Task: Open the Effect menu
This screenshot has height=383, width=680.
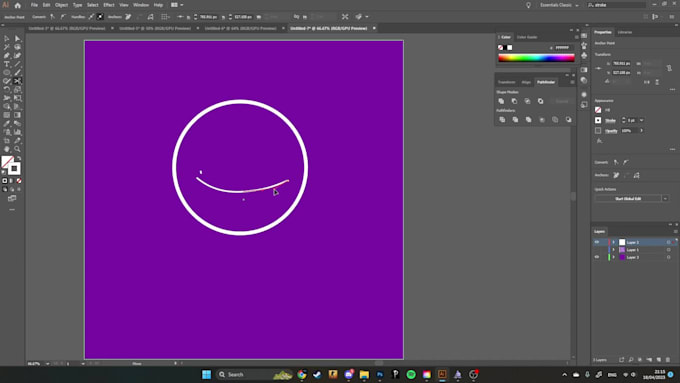Action: [108, 5]
